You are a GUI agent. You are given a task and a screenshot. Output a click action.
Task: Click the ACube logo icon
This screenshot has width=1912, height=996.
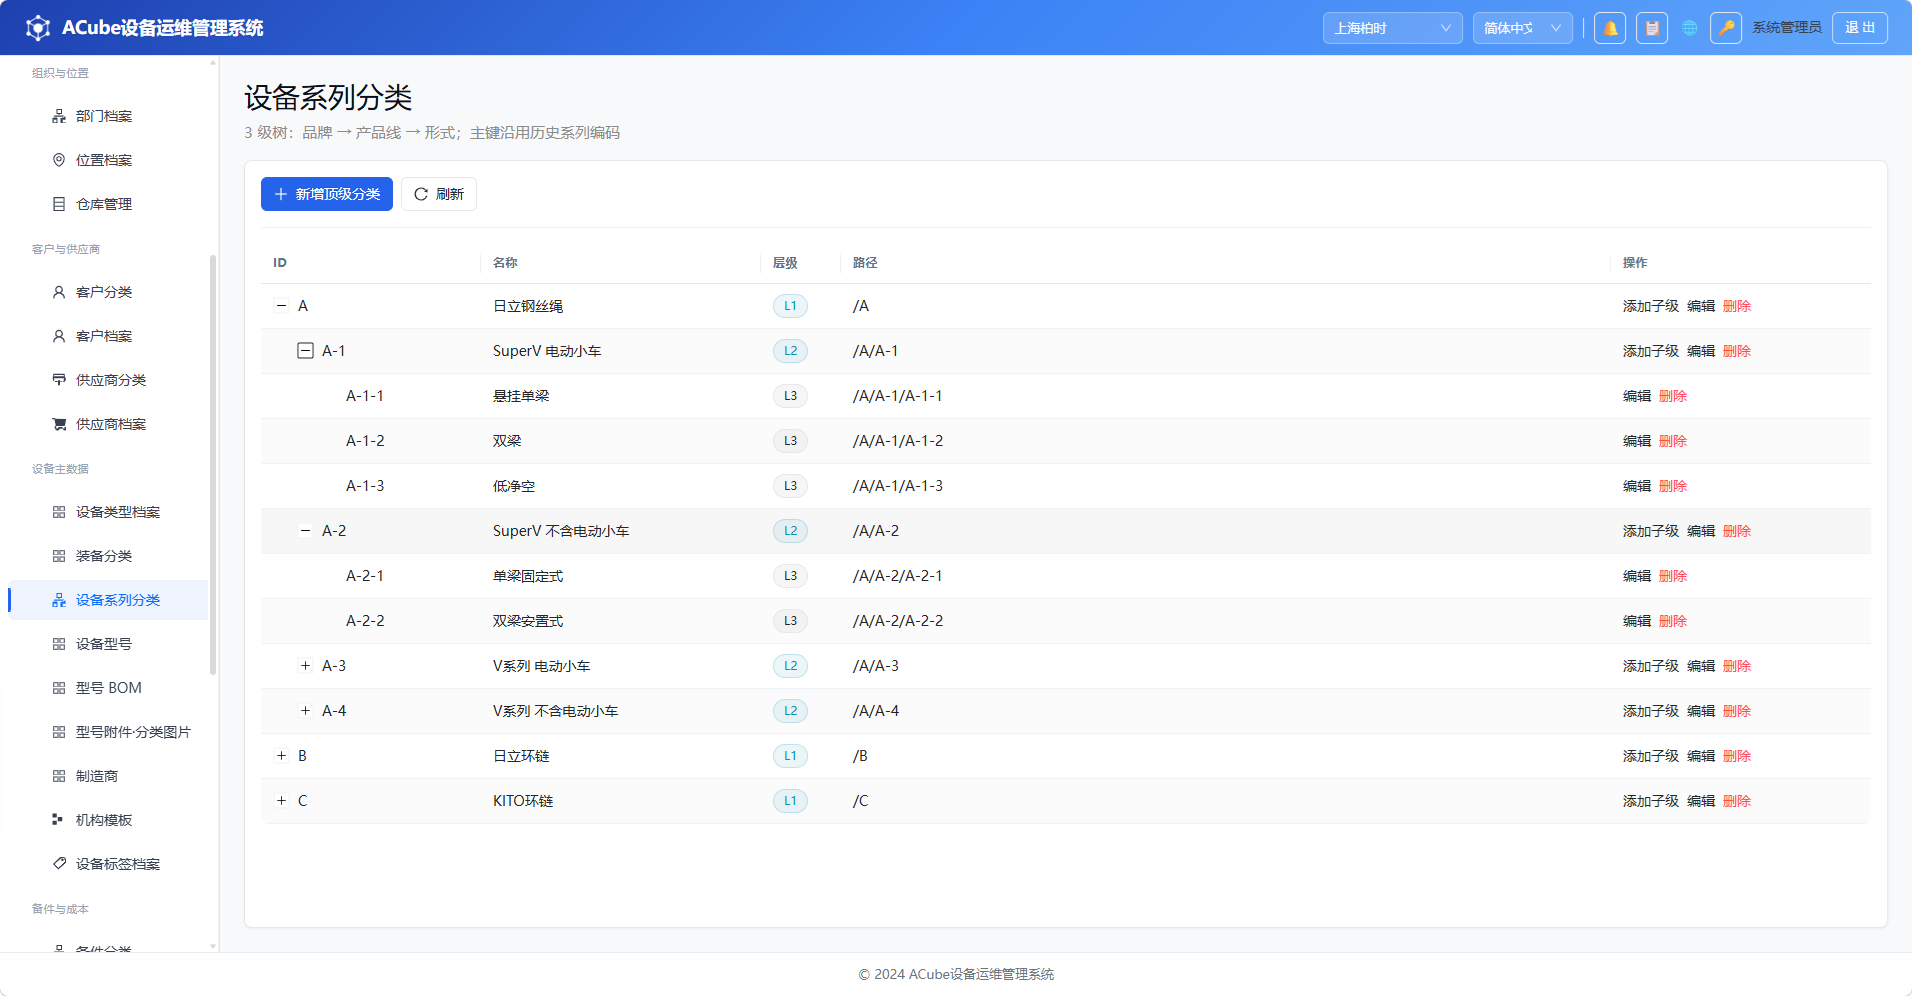click(x=38, y=28)
